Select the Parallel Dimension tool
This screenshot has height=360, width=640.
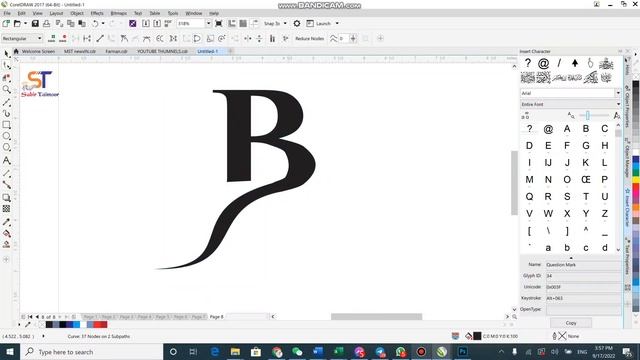(7, 173)
